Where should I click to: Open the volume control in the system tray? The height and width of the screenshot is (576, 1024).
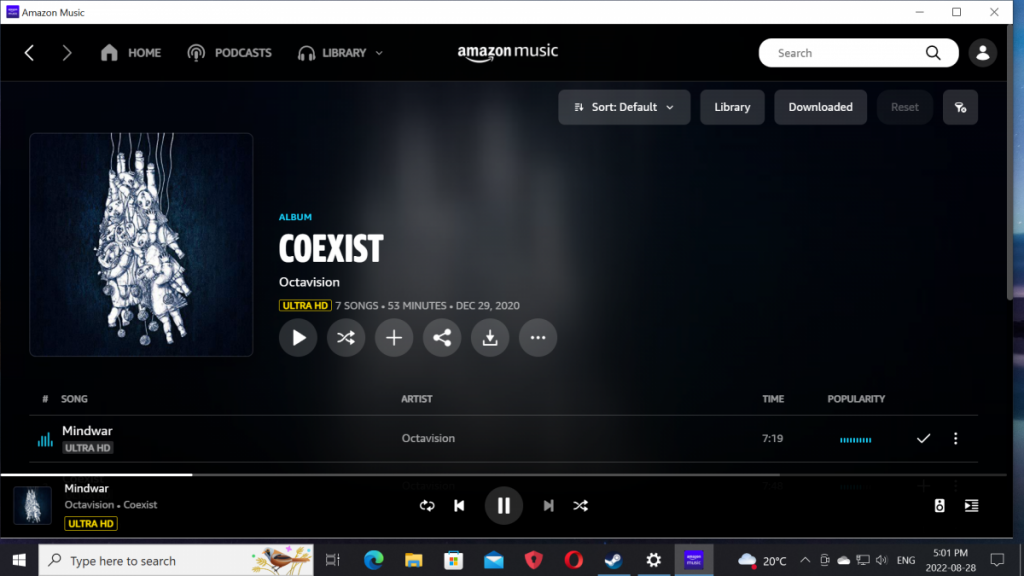tap(882, 560)
